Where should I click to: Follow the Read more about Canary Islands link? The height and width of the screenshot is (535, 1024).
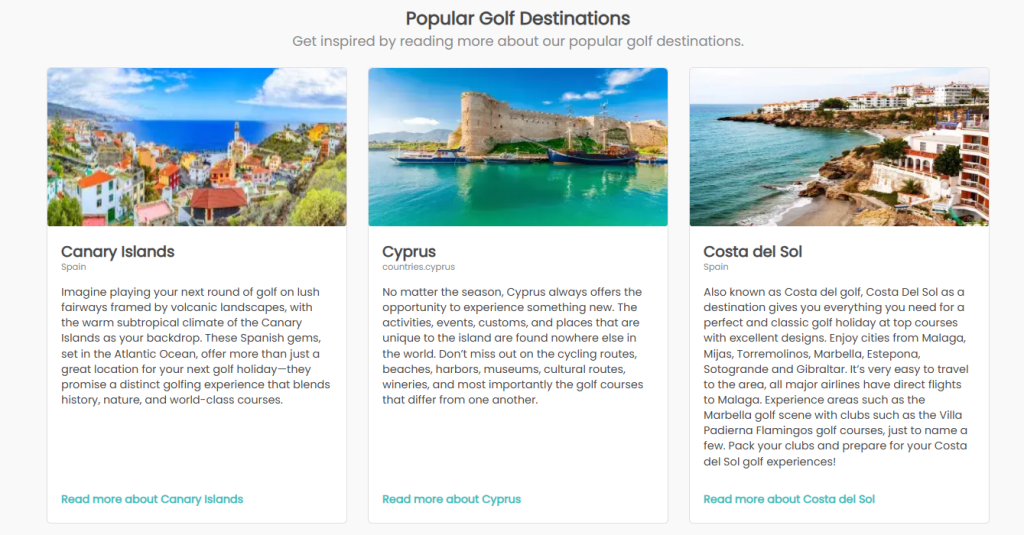click(x=152, y=499)
